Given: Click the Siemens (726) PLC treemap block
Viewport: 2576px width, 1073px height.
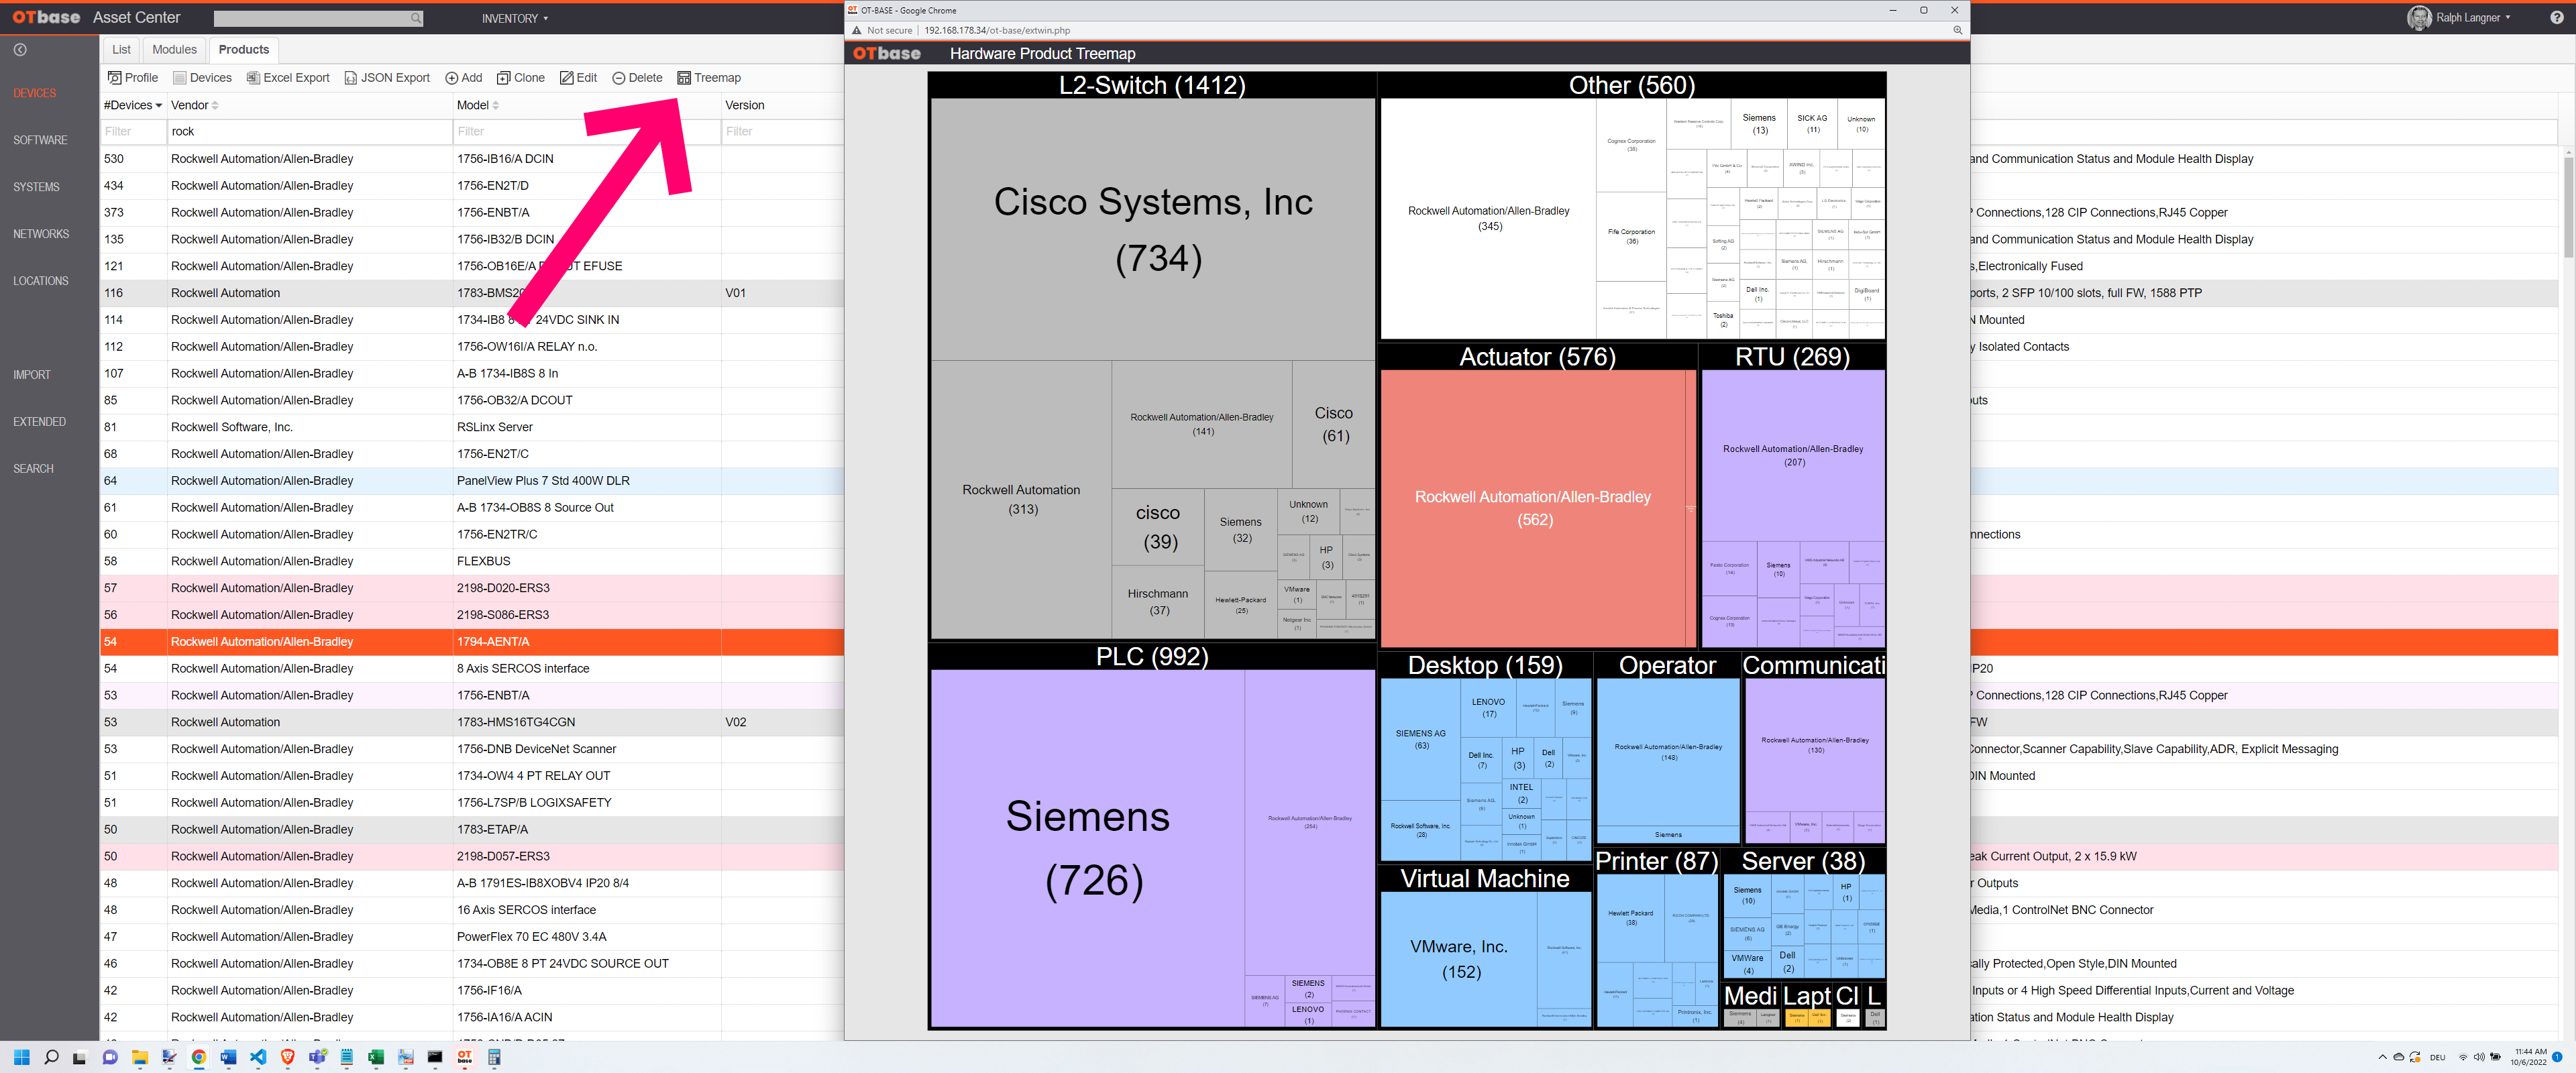Looking at the screenshot, I should click(x=1088, y=848).
